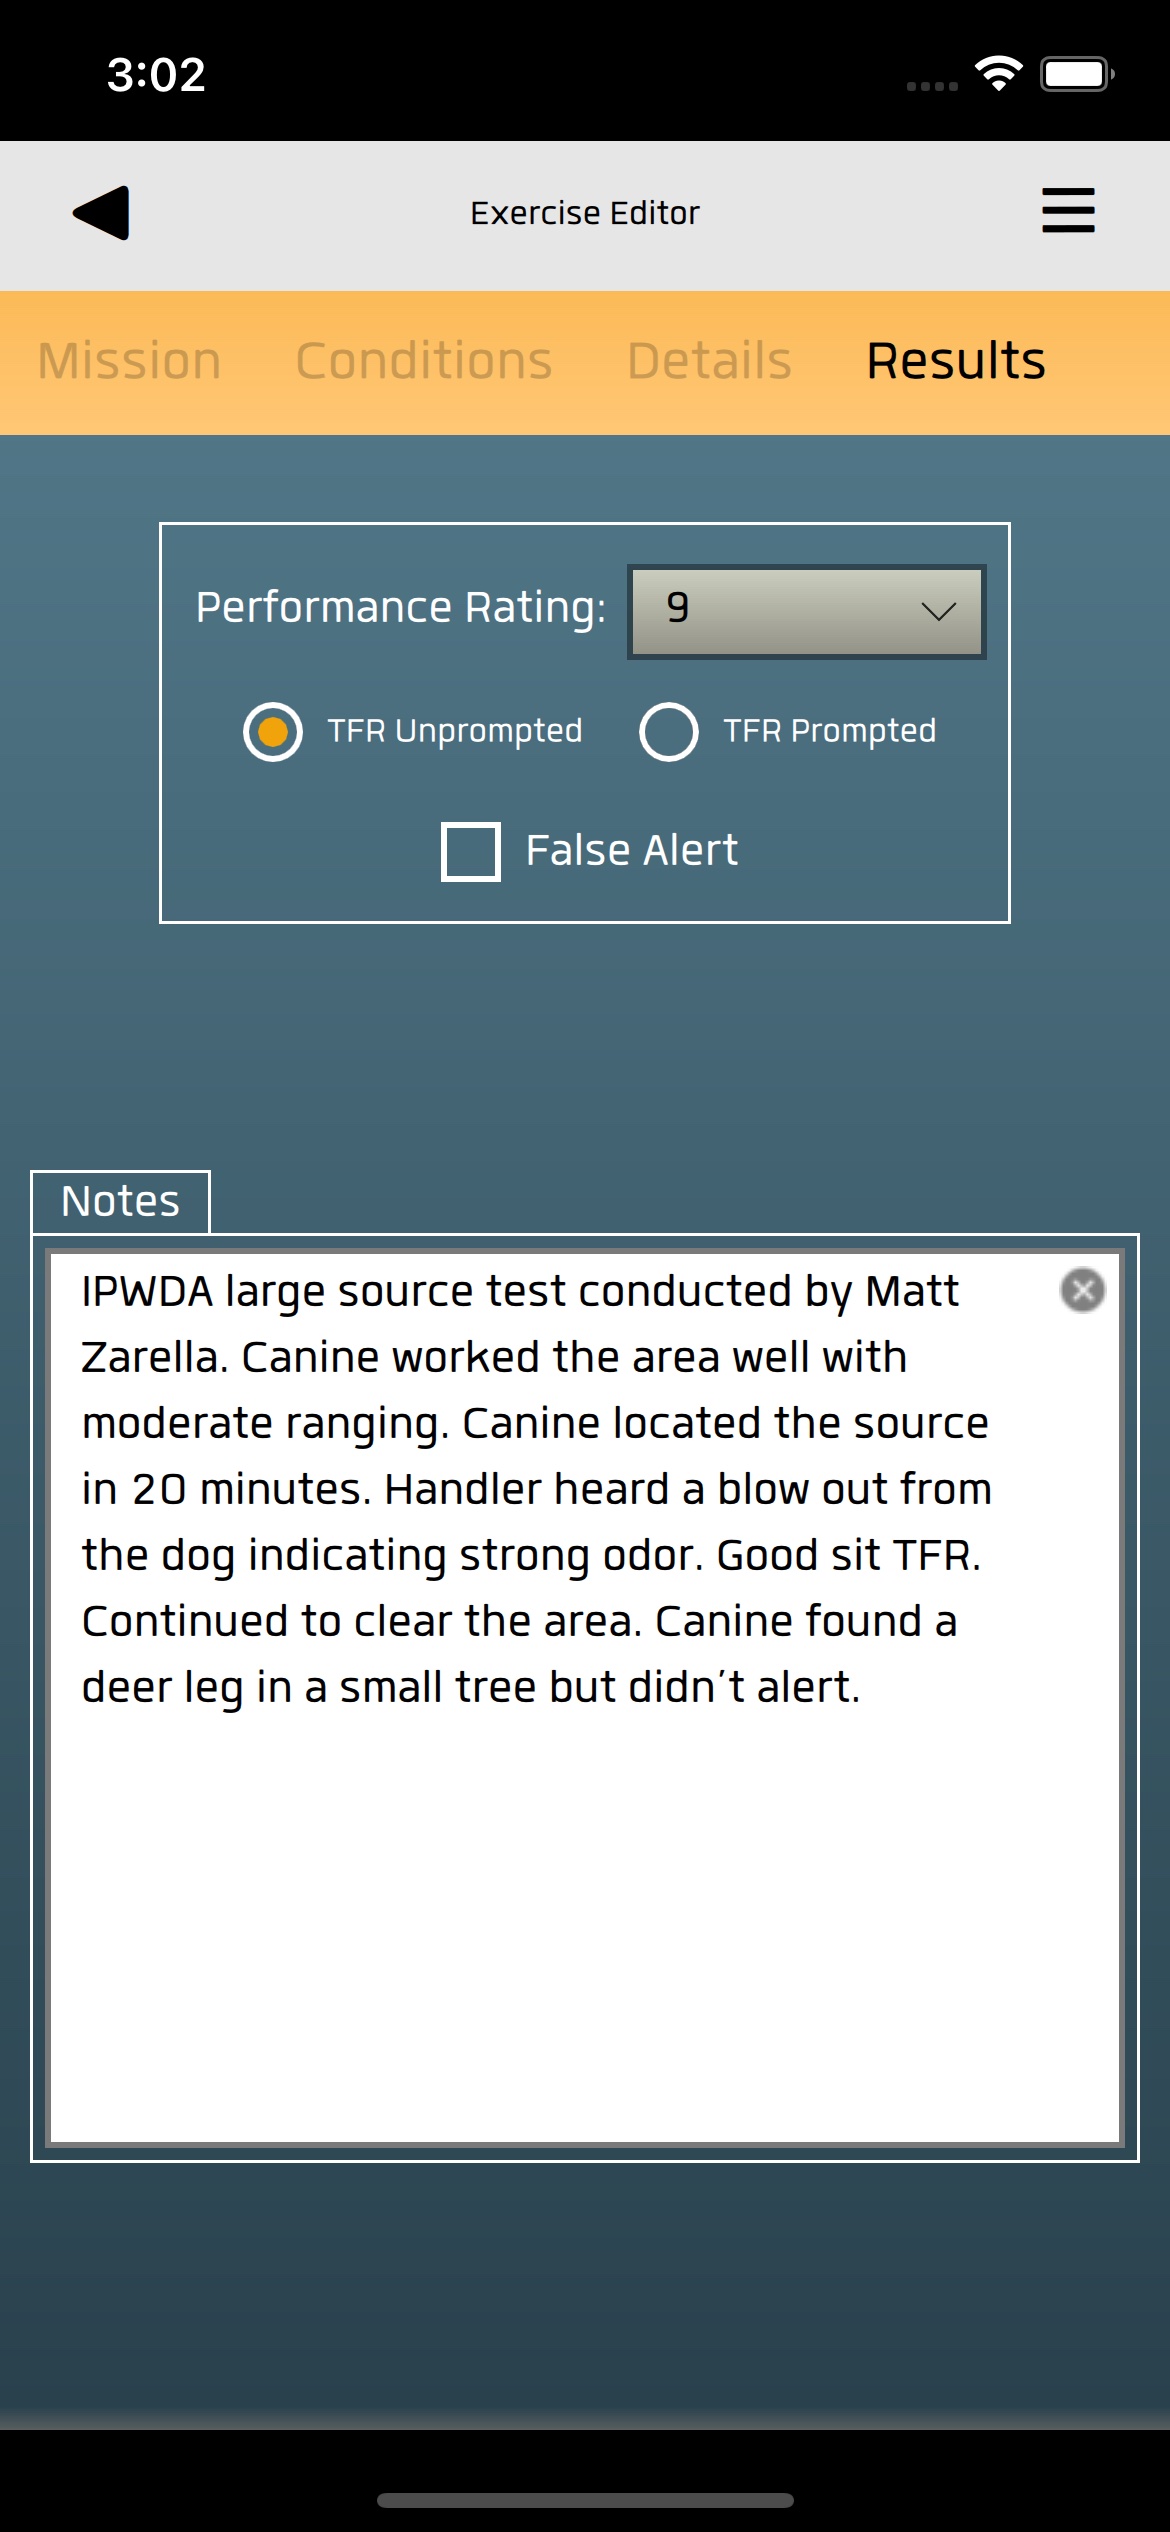Open the Performance Rating dropdown

pos(806,611)
